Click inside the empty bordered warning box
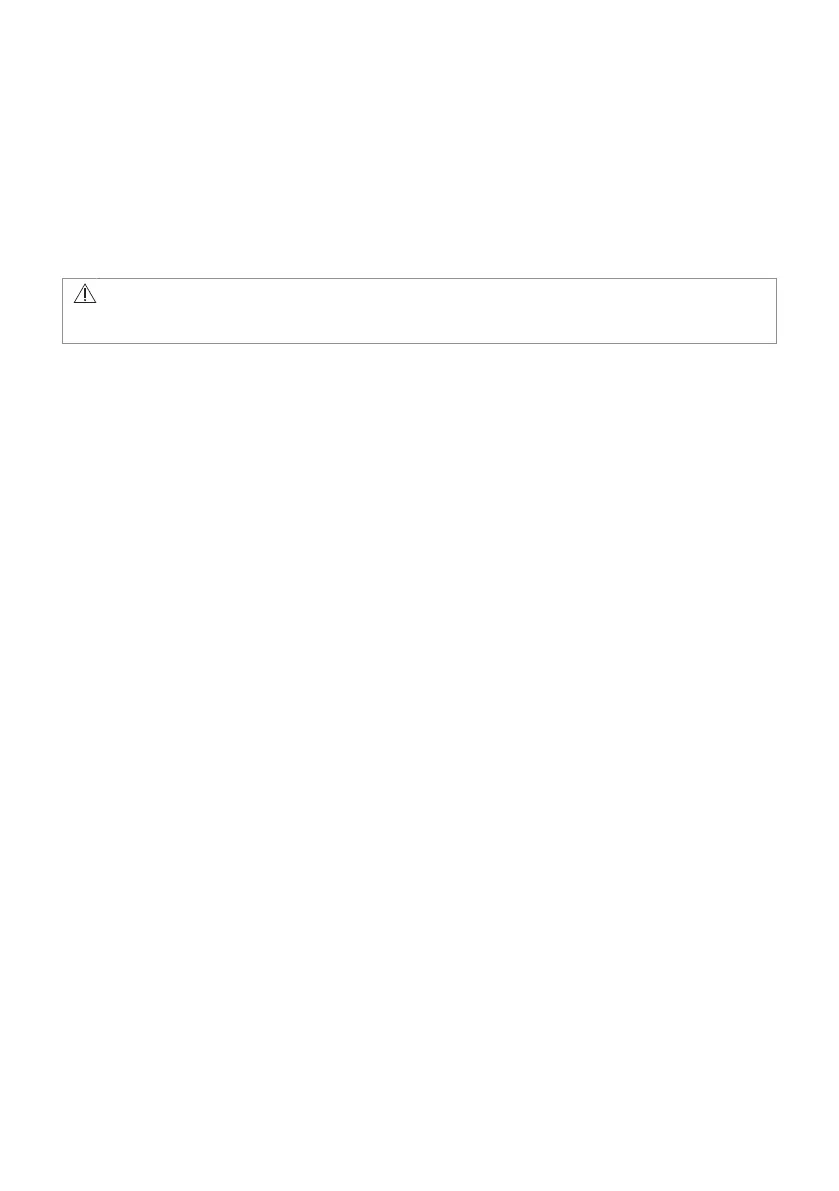This screenshot has width=839, height=1191. (419, 311)
